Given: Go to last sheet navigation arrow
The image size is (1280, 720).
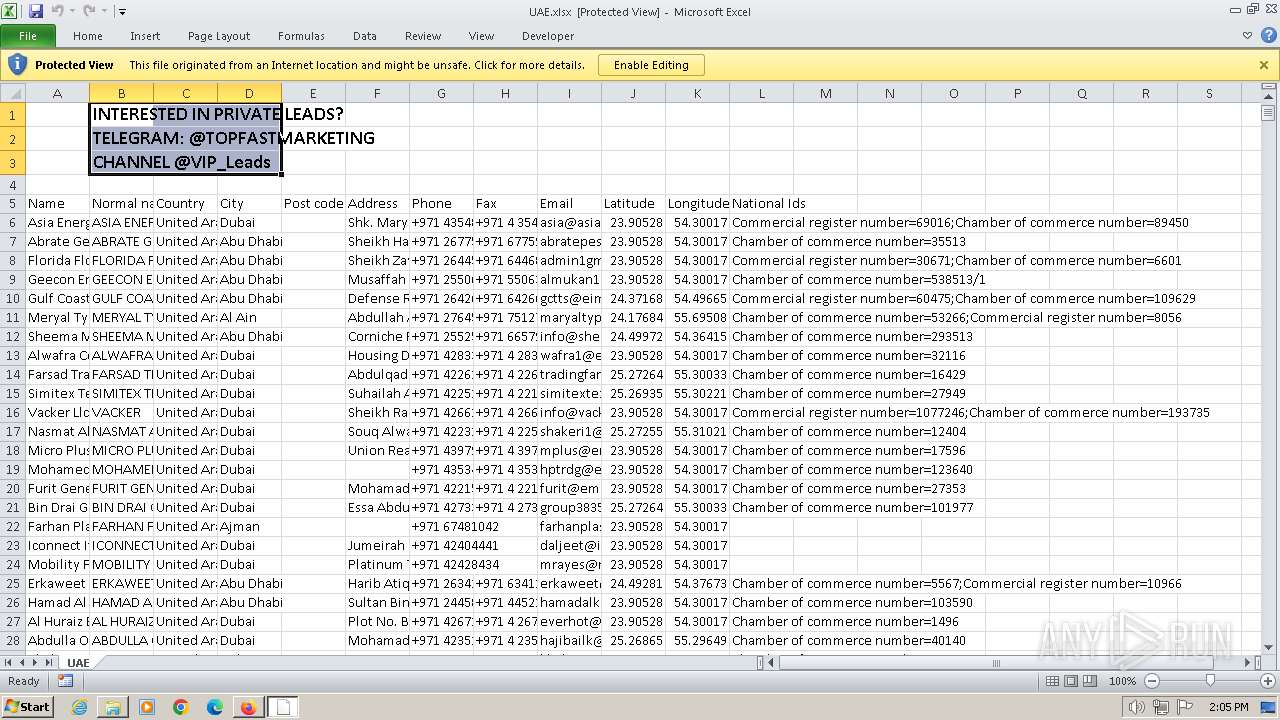Looking at the screenshot, I should tap(51, 662).
